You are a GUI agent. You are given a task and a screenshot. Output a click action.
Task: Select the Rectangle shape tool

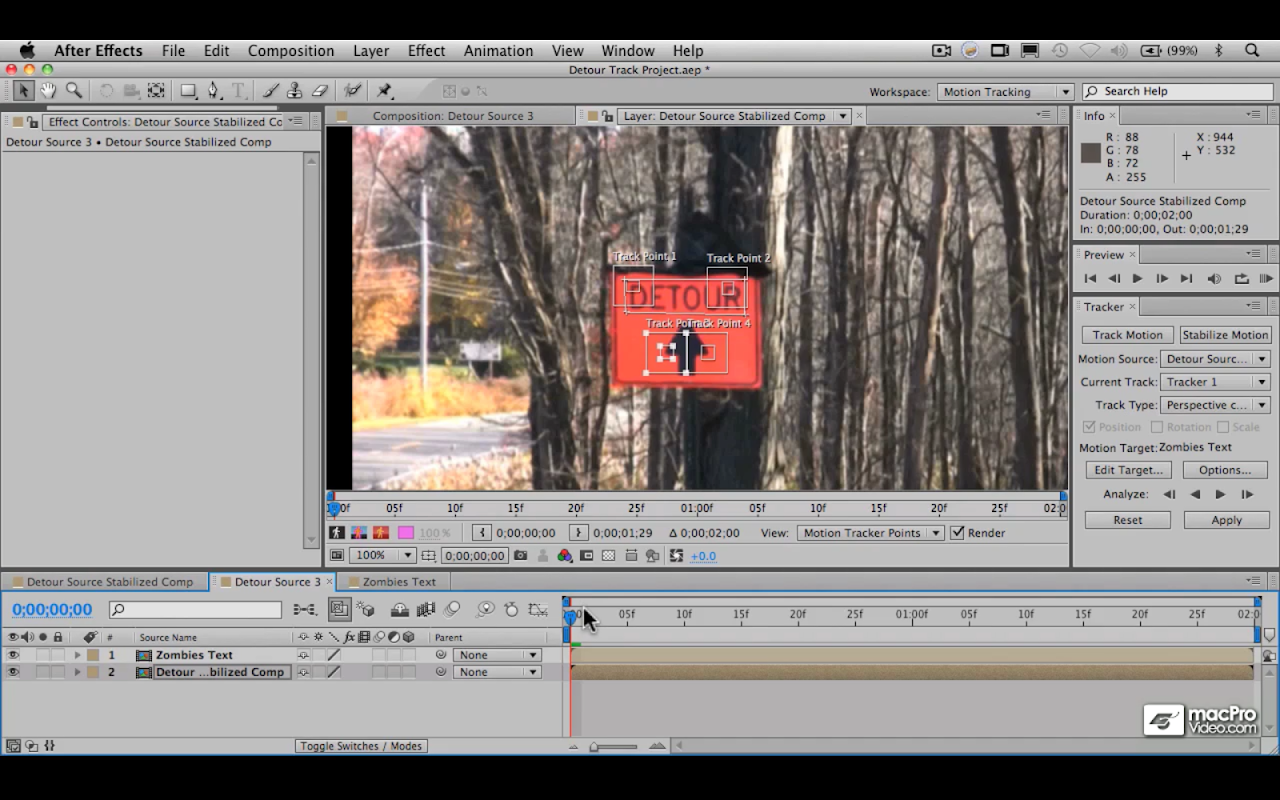click(x=188, y=91)
